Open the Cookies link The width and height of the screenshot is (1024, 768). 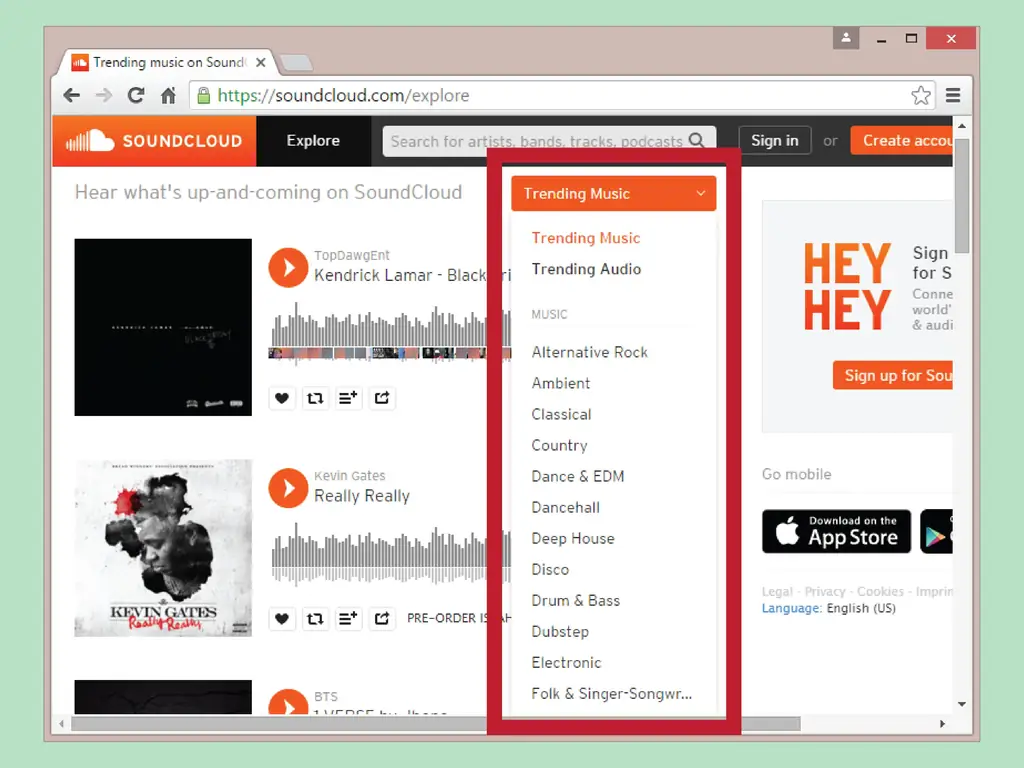(880, 591)
